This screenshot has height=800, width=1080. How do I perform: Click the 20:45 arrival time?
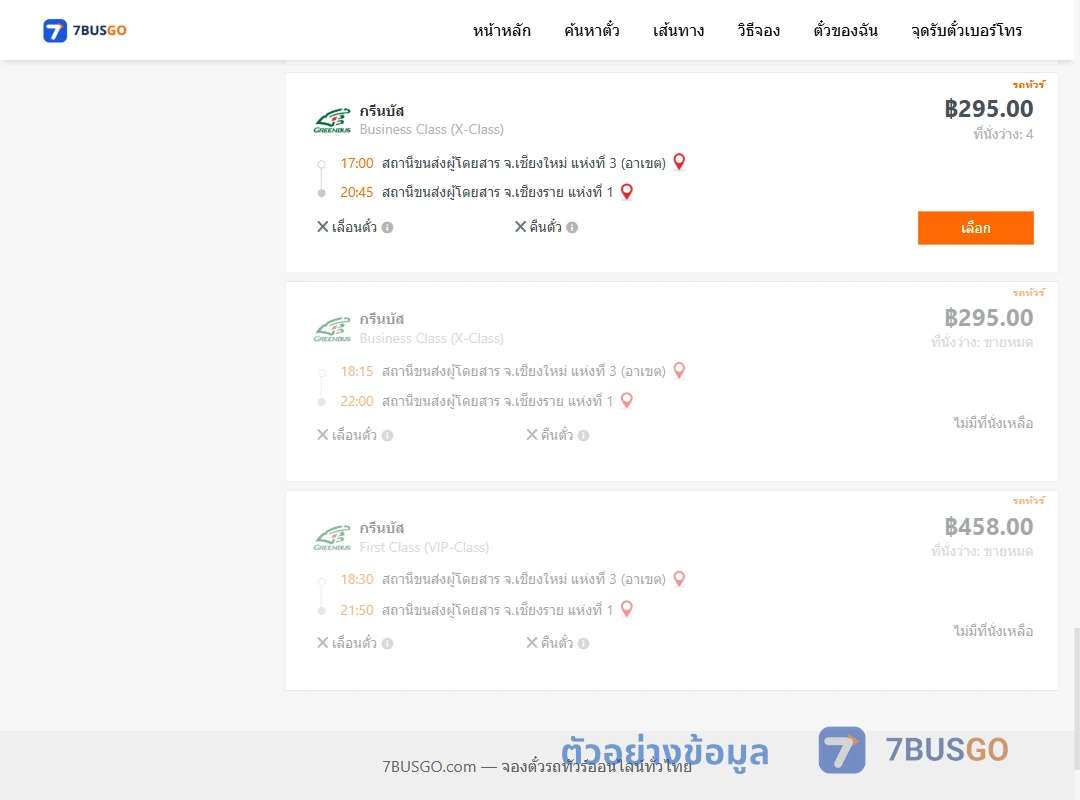[357, 192]
